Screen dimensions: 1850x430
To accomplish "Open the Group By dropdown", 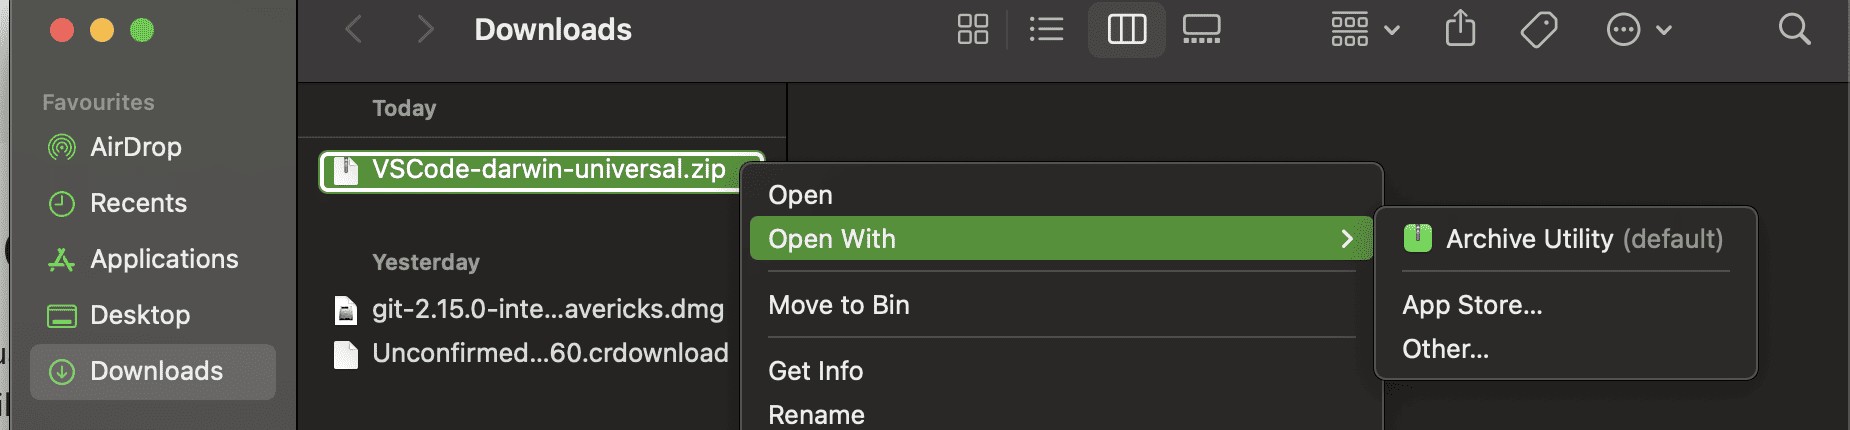I will point(1364,30).
